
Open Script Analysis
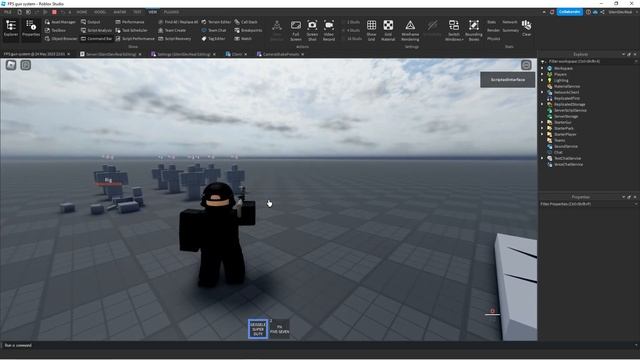click(x=96, y=30)
